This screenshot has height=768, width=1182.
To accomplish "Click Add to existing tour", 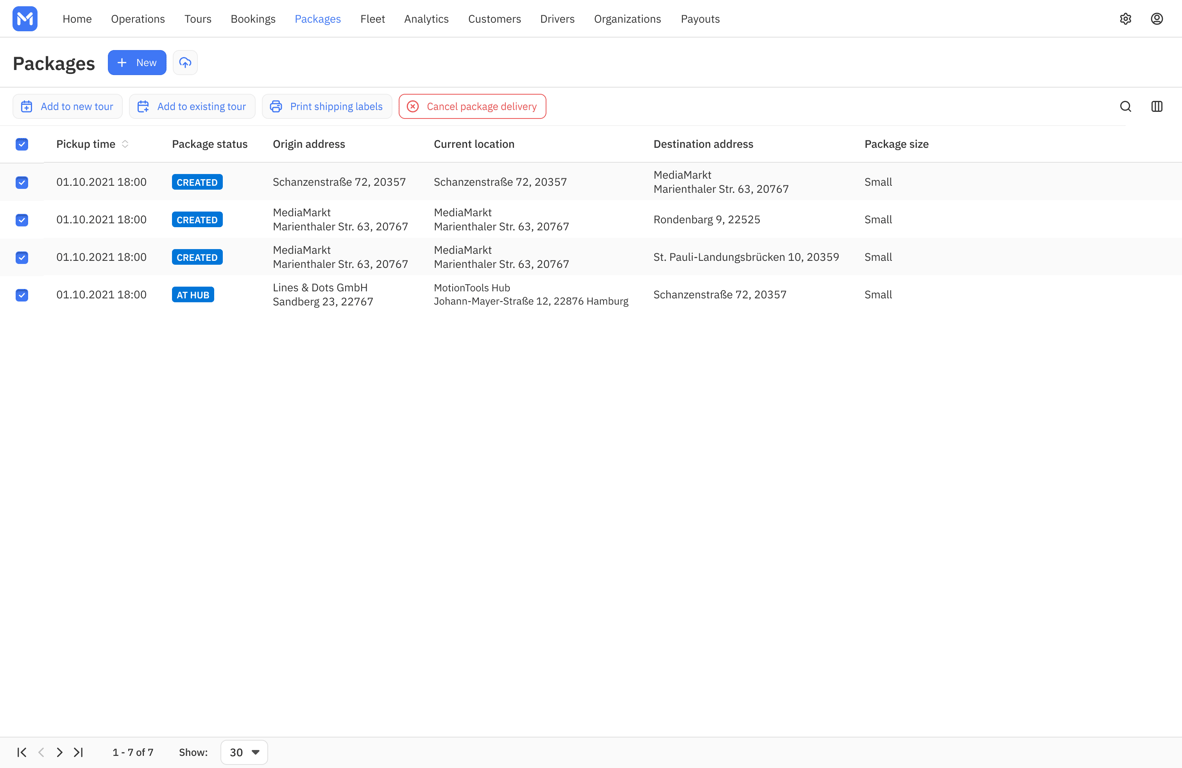I will click(x=192, y=106).
